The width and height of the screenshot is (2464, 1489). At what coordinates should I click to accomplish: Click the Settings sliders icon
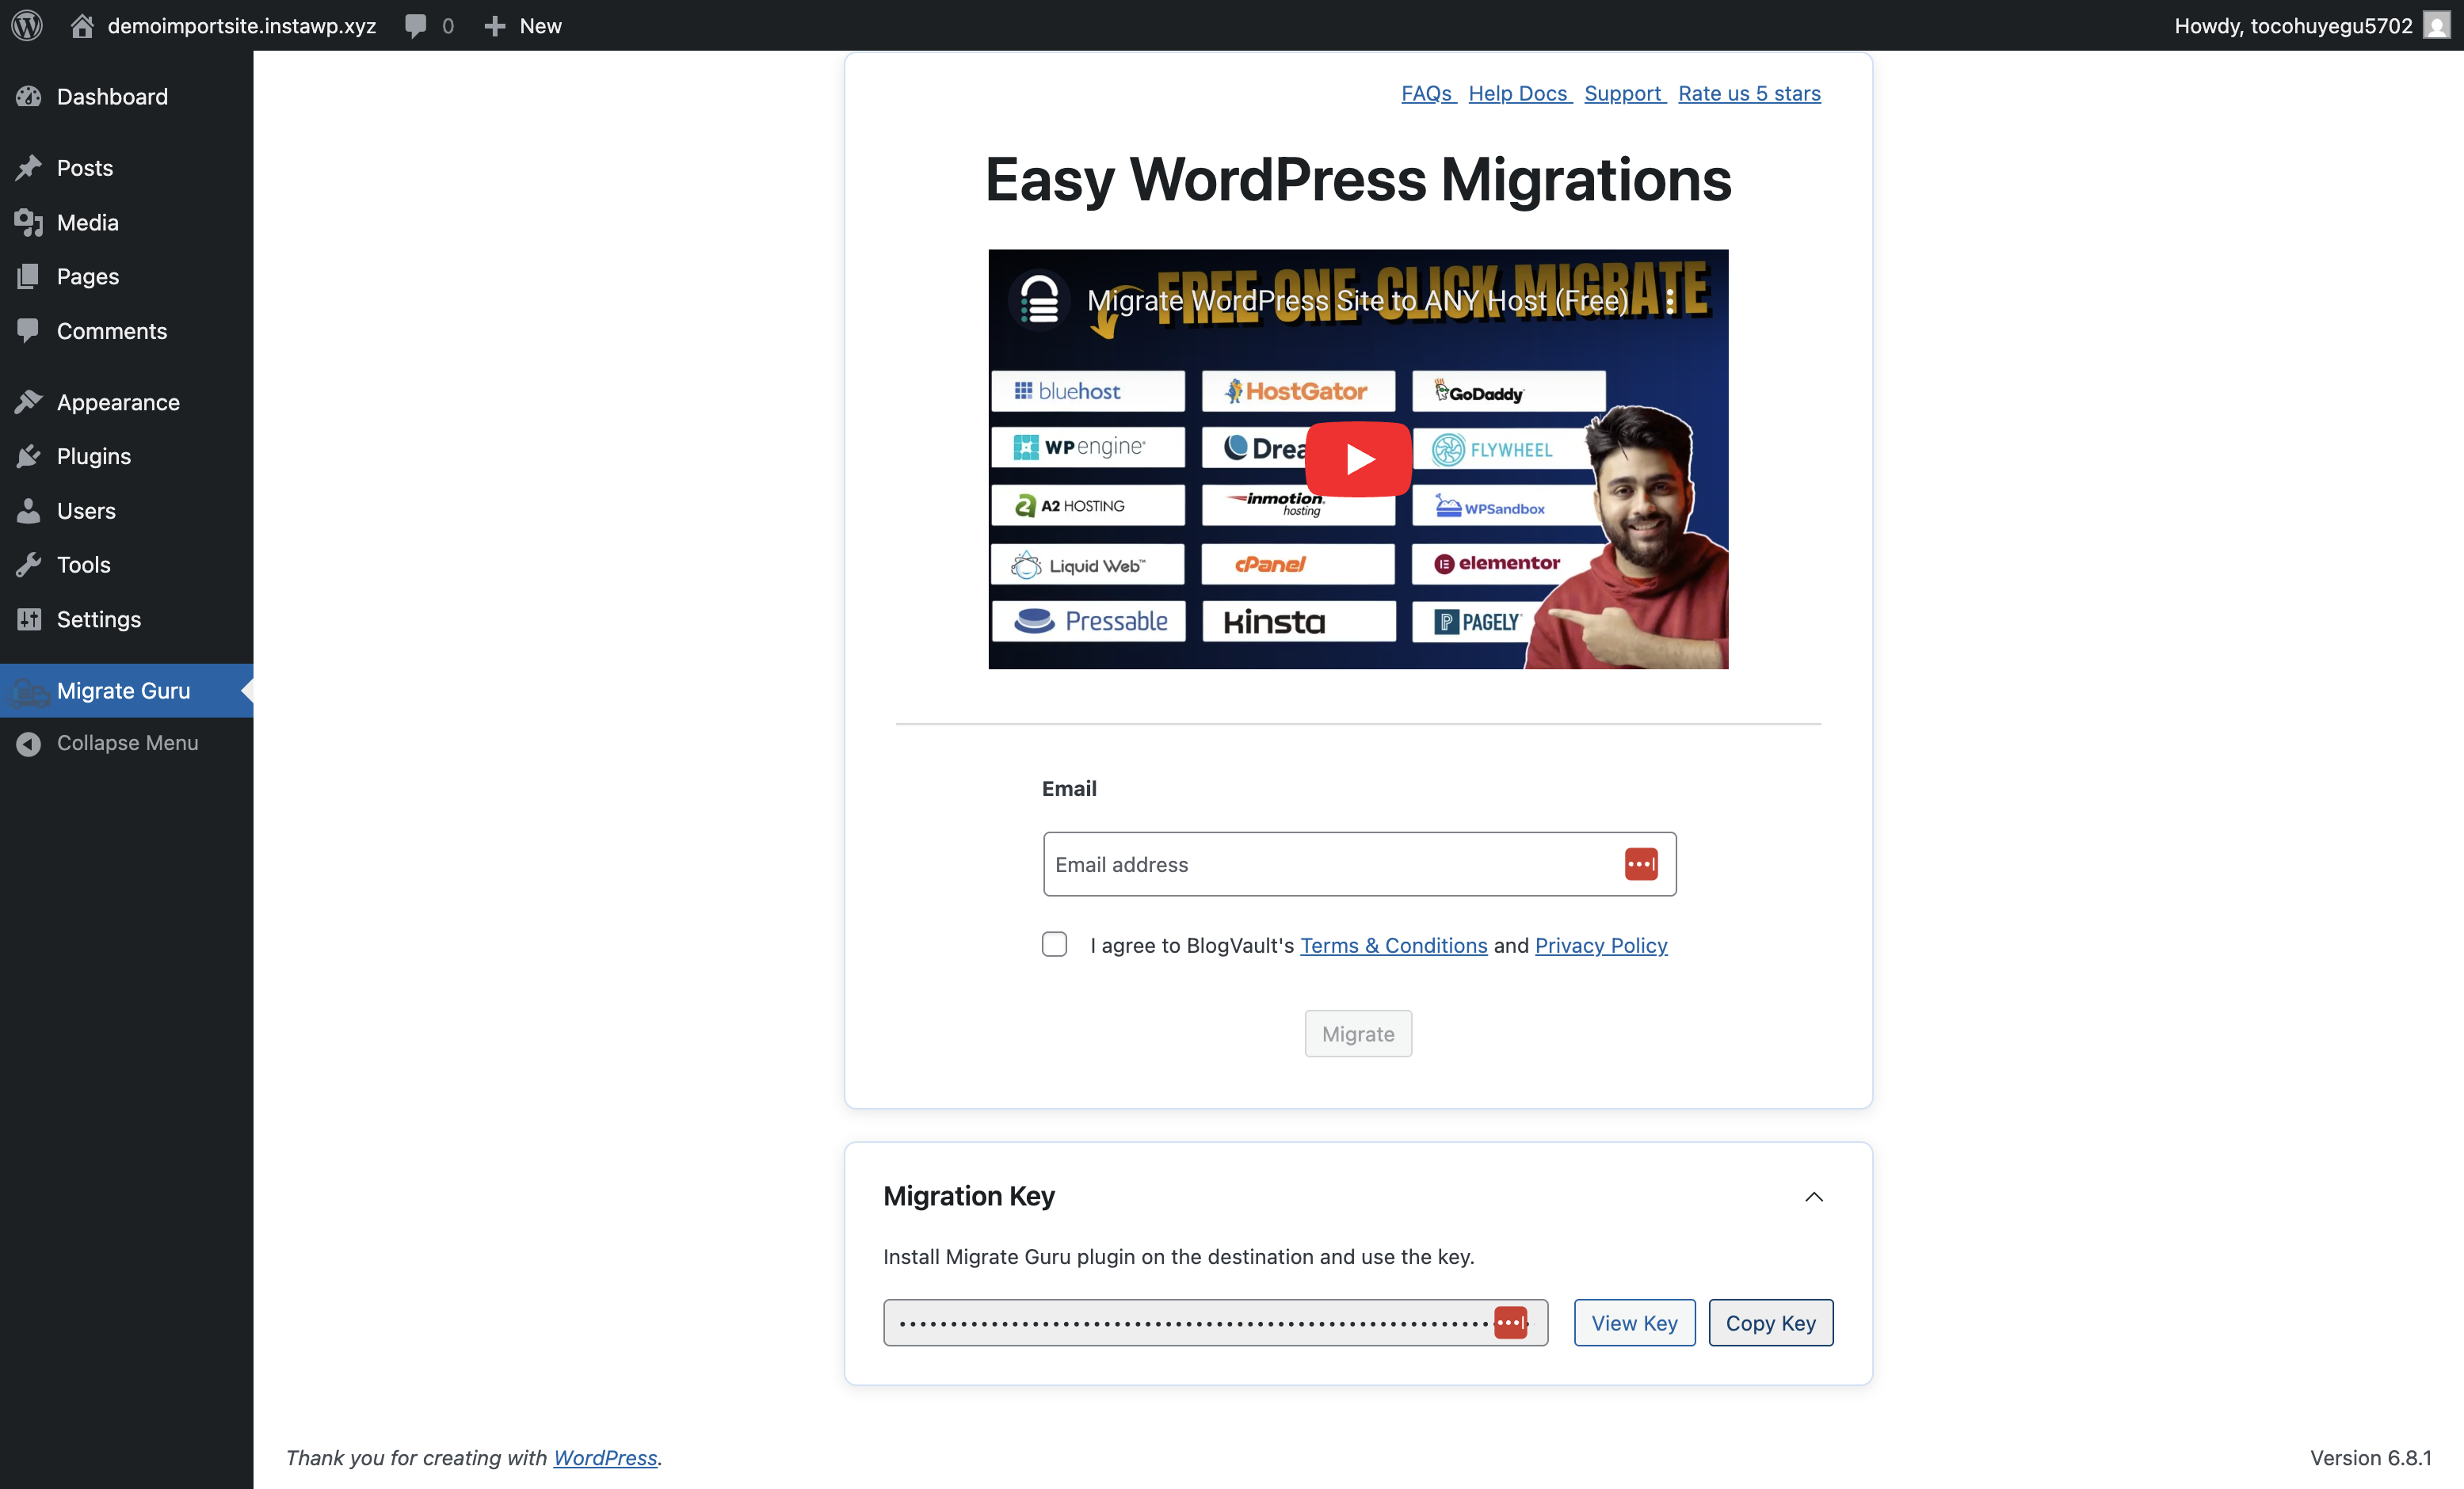pos(28,619)
